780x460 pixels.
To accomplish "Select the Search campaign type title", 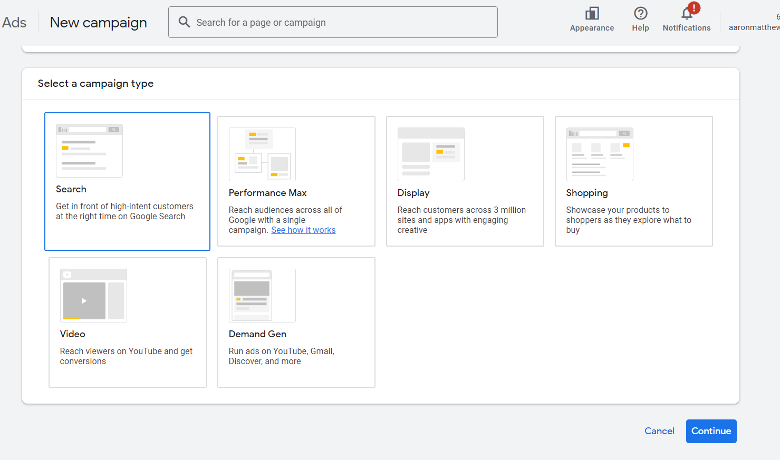I will click(71, 189).
